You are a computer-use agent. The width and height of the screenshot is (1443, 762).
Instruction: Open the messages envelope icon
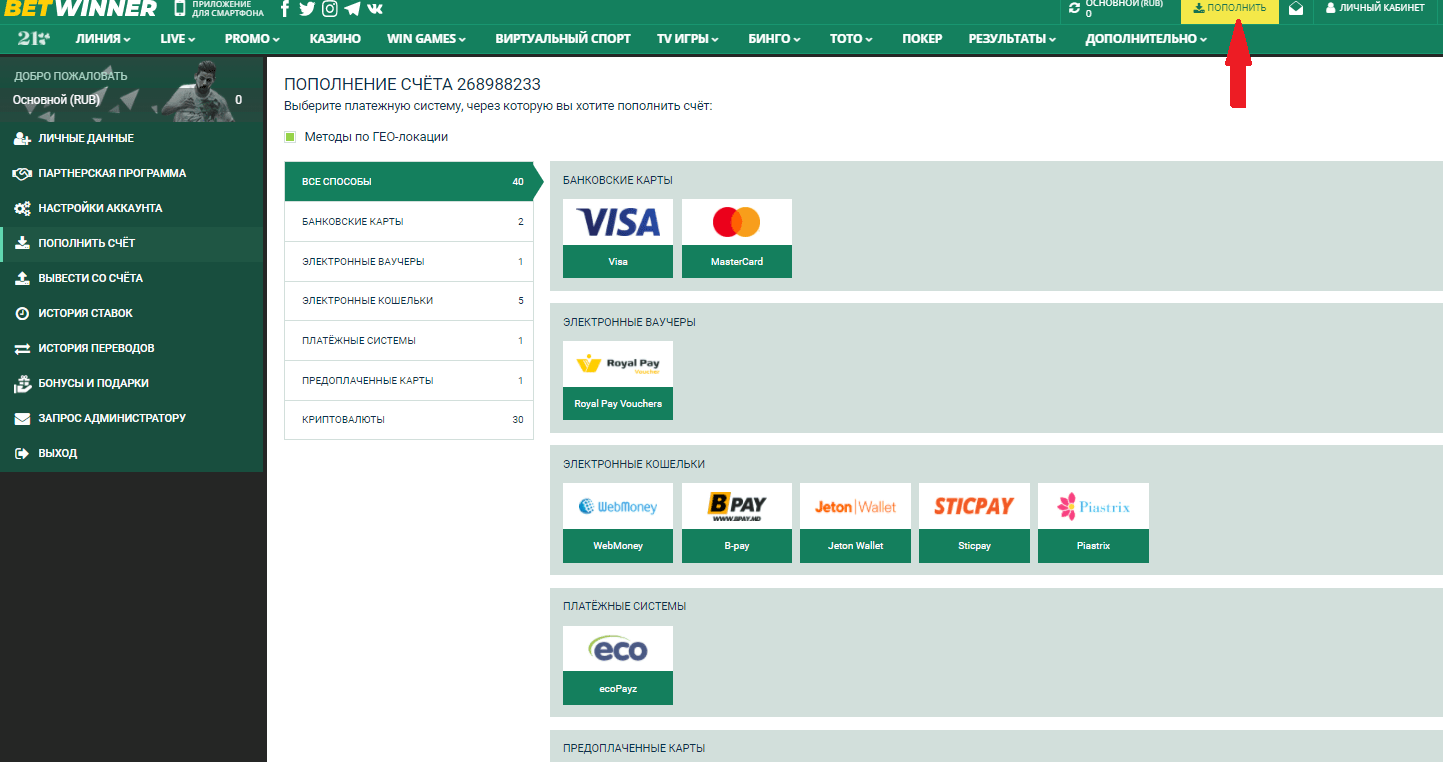[x=1296, y=8]
